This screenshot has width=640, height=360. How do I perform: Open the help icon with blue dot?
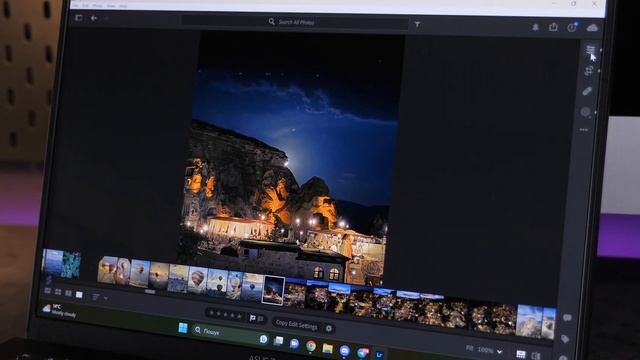572,27
